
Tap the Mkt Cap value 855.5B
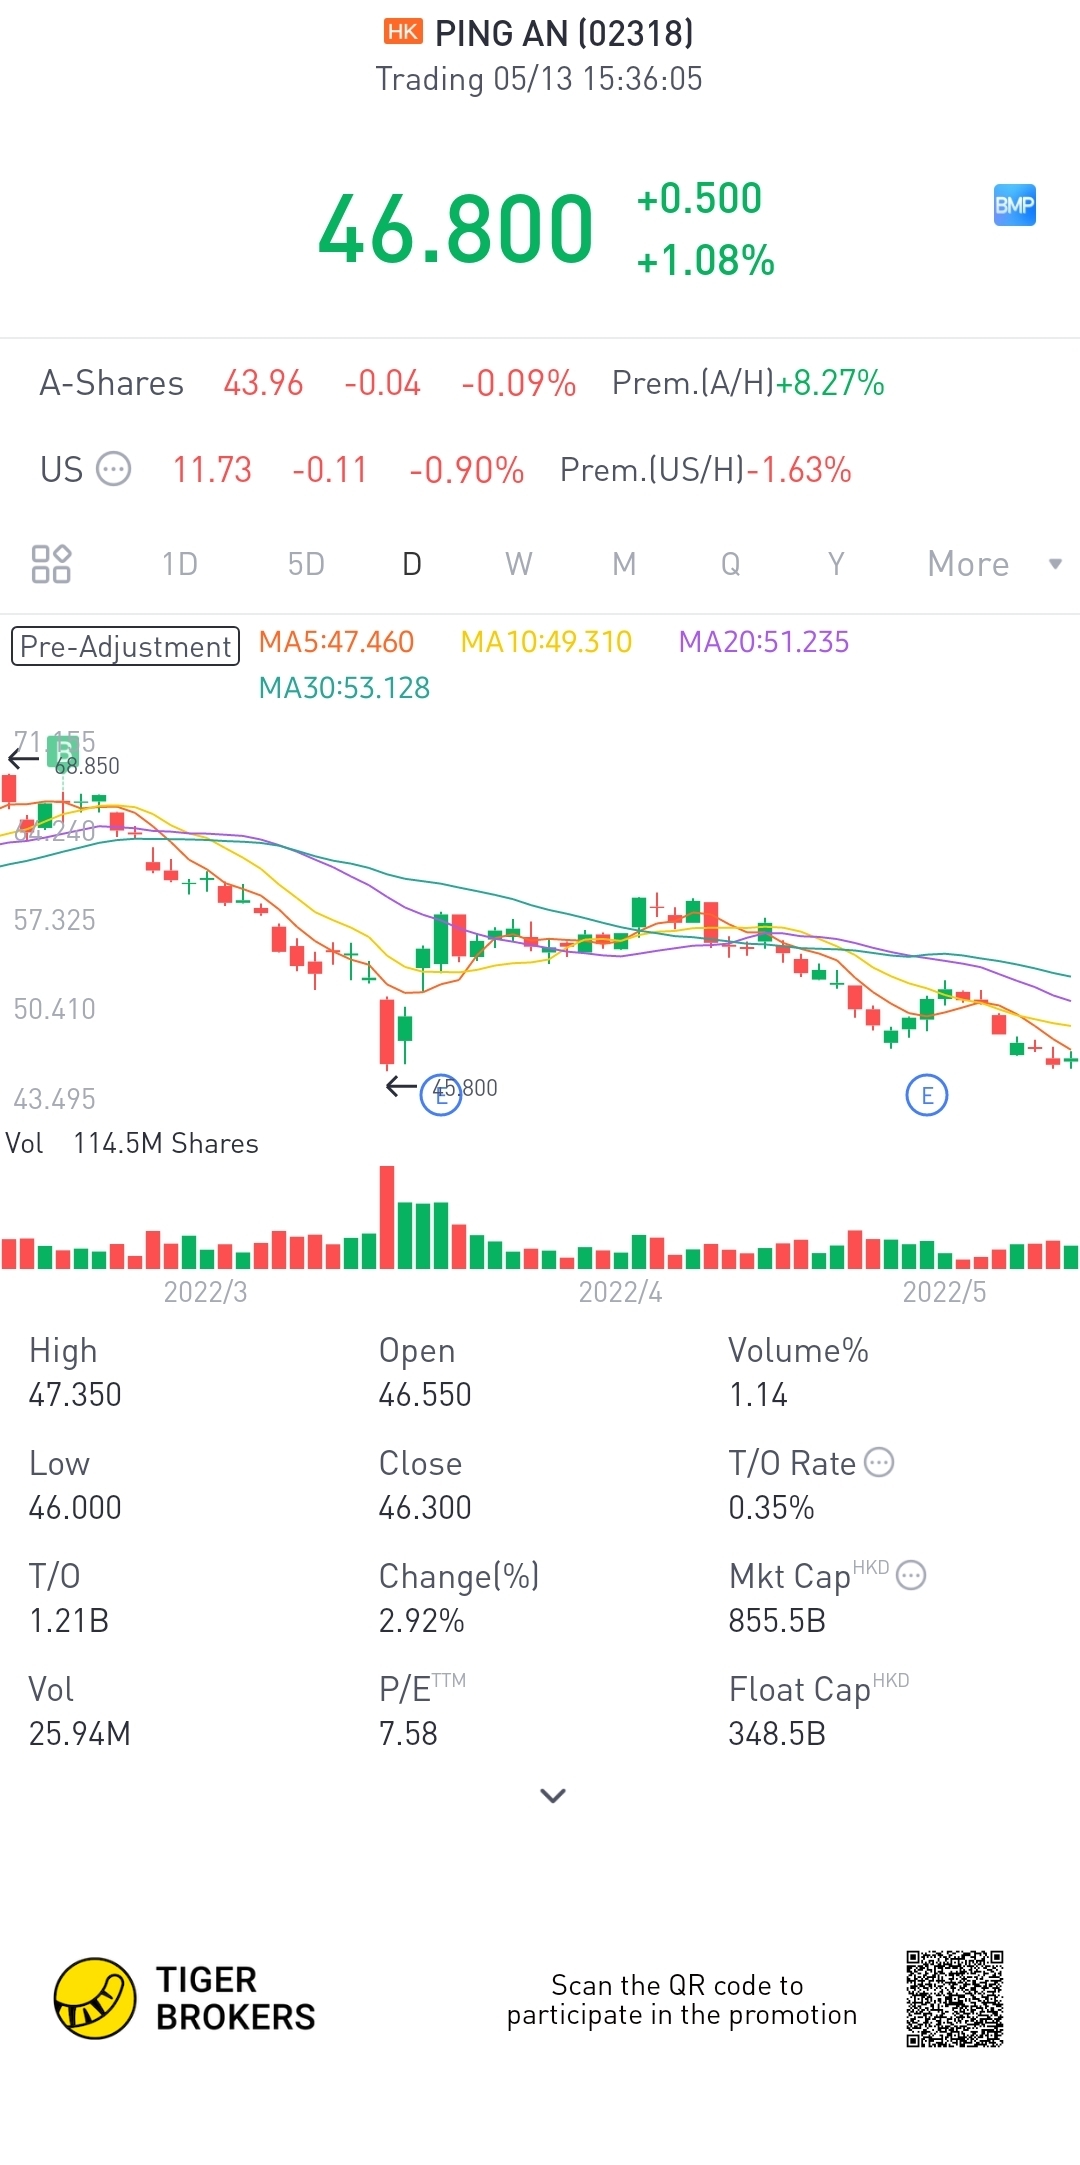777,1620
